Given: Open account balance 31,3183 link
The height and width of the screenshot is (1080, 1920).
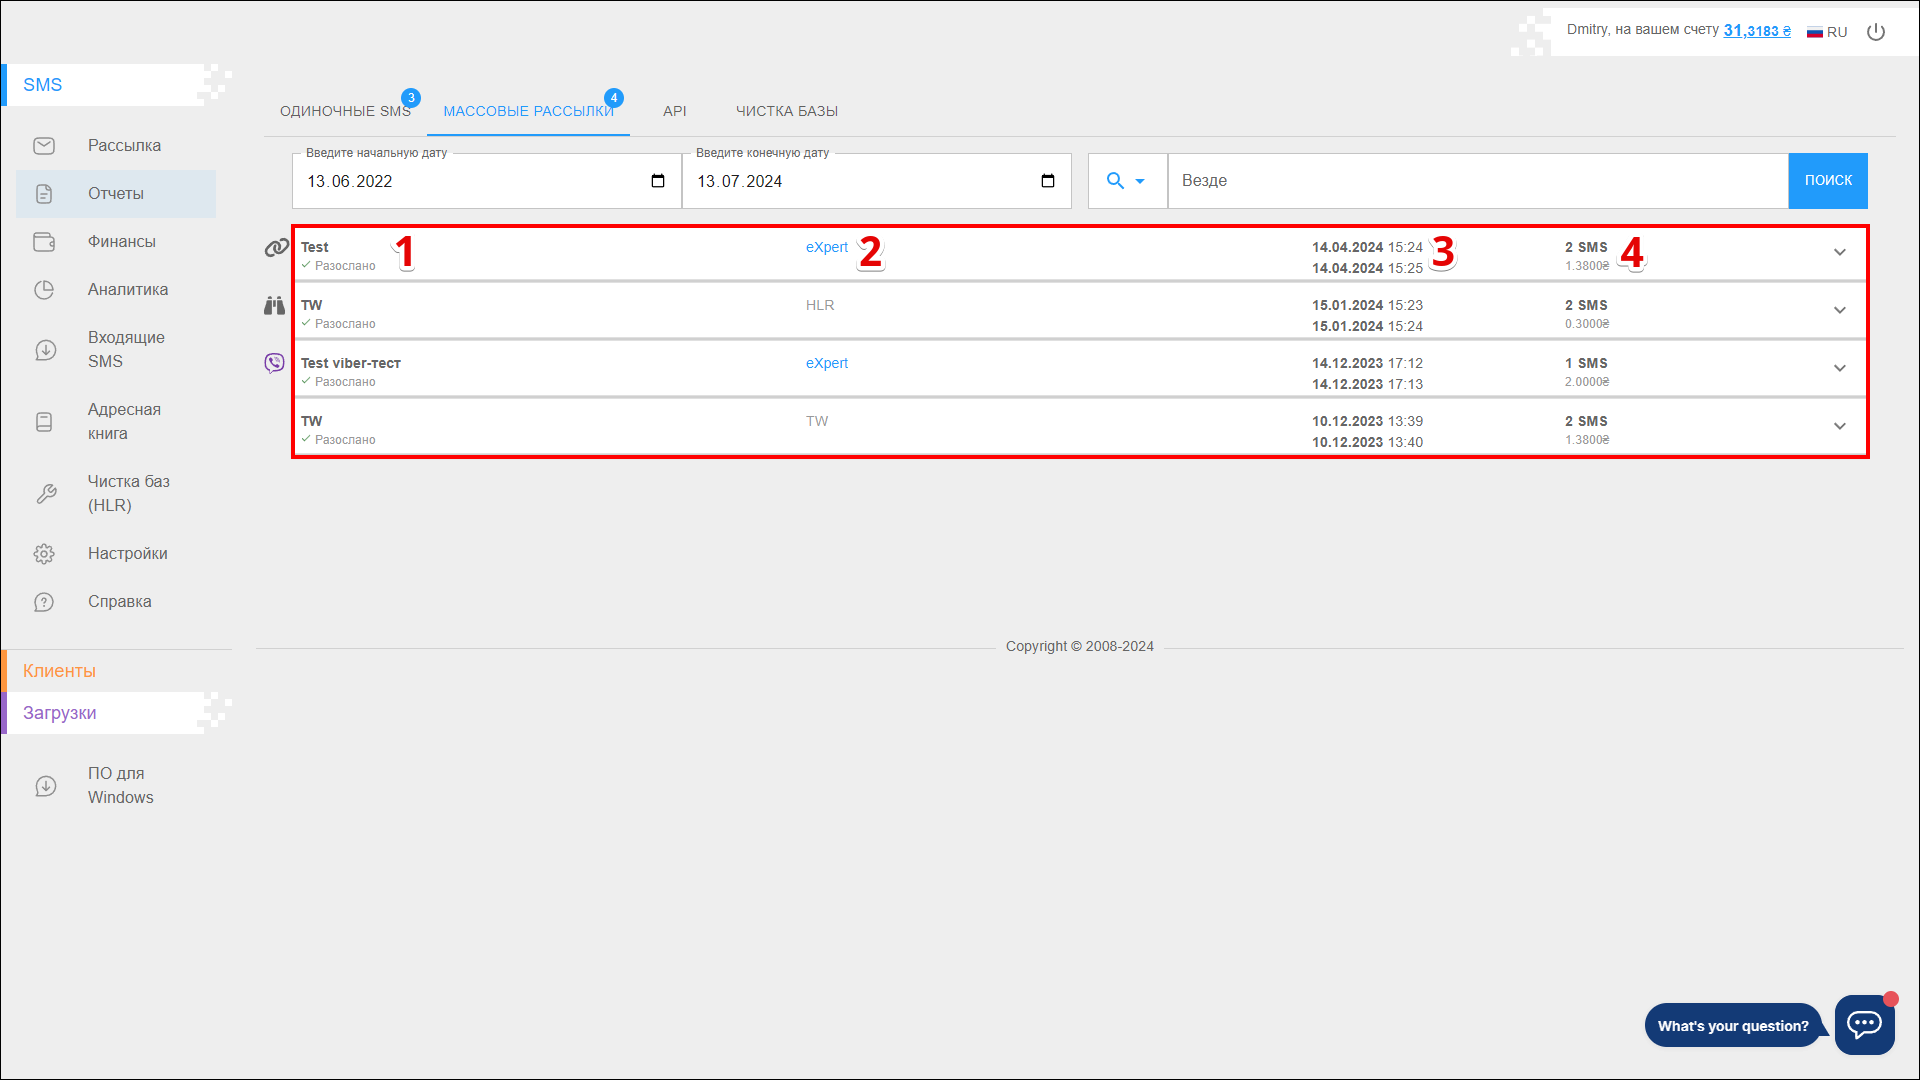Looking at the screenshot, I should pos(1756,31).
